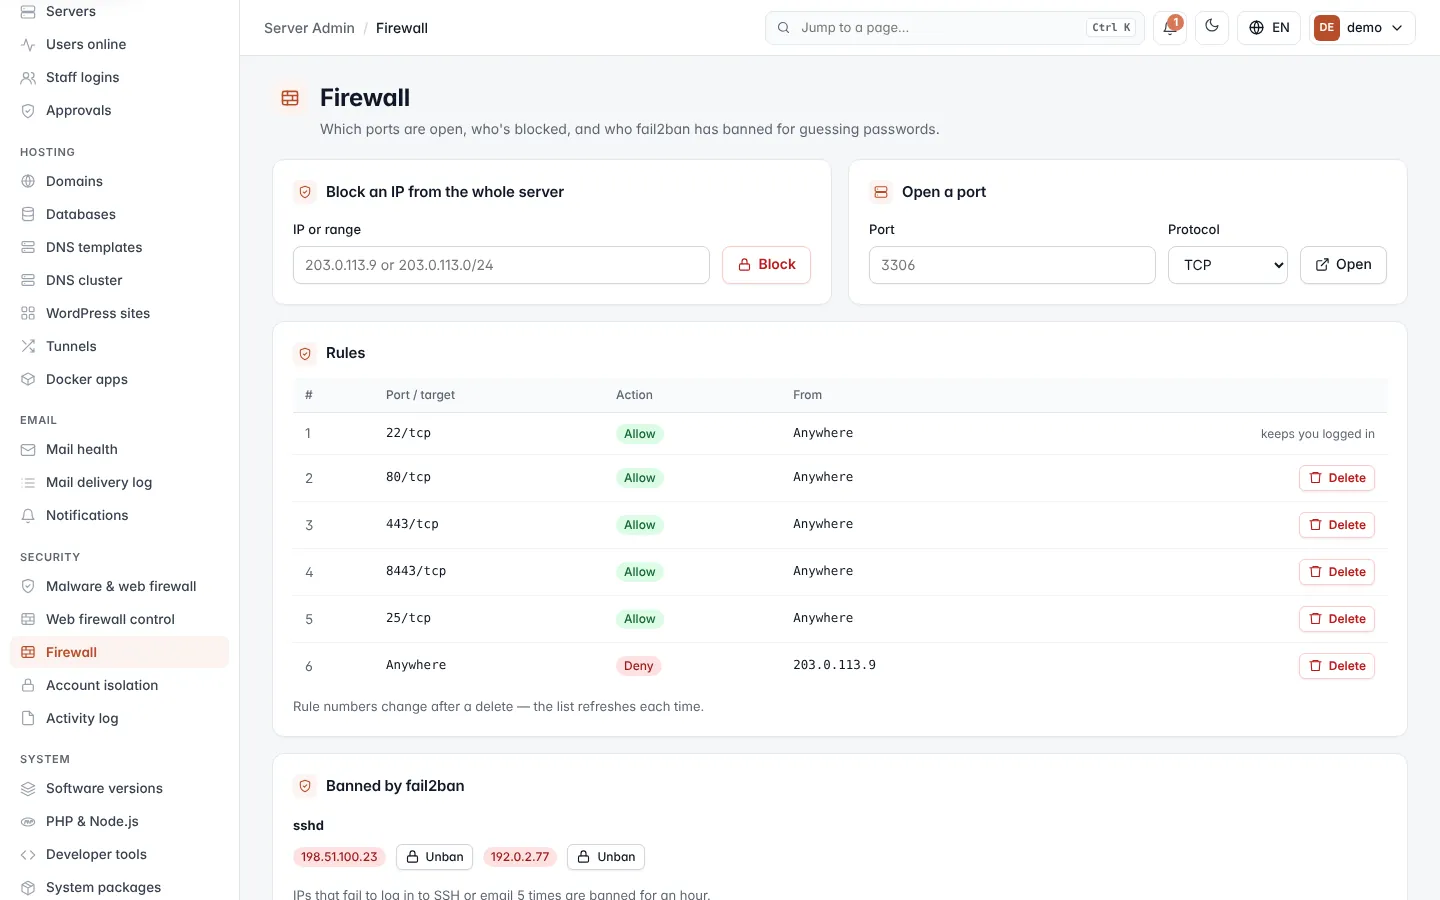Click the Firewall page header icon
Image resolution: width=1440 pixels, height=900 pixels.
pyautogui.click(x=290, y=98)
